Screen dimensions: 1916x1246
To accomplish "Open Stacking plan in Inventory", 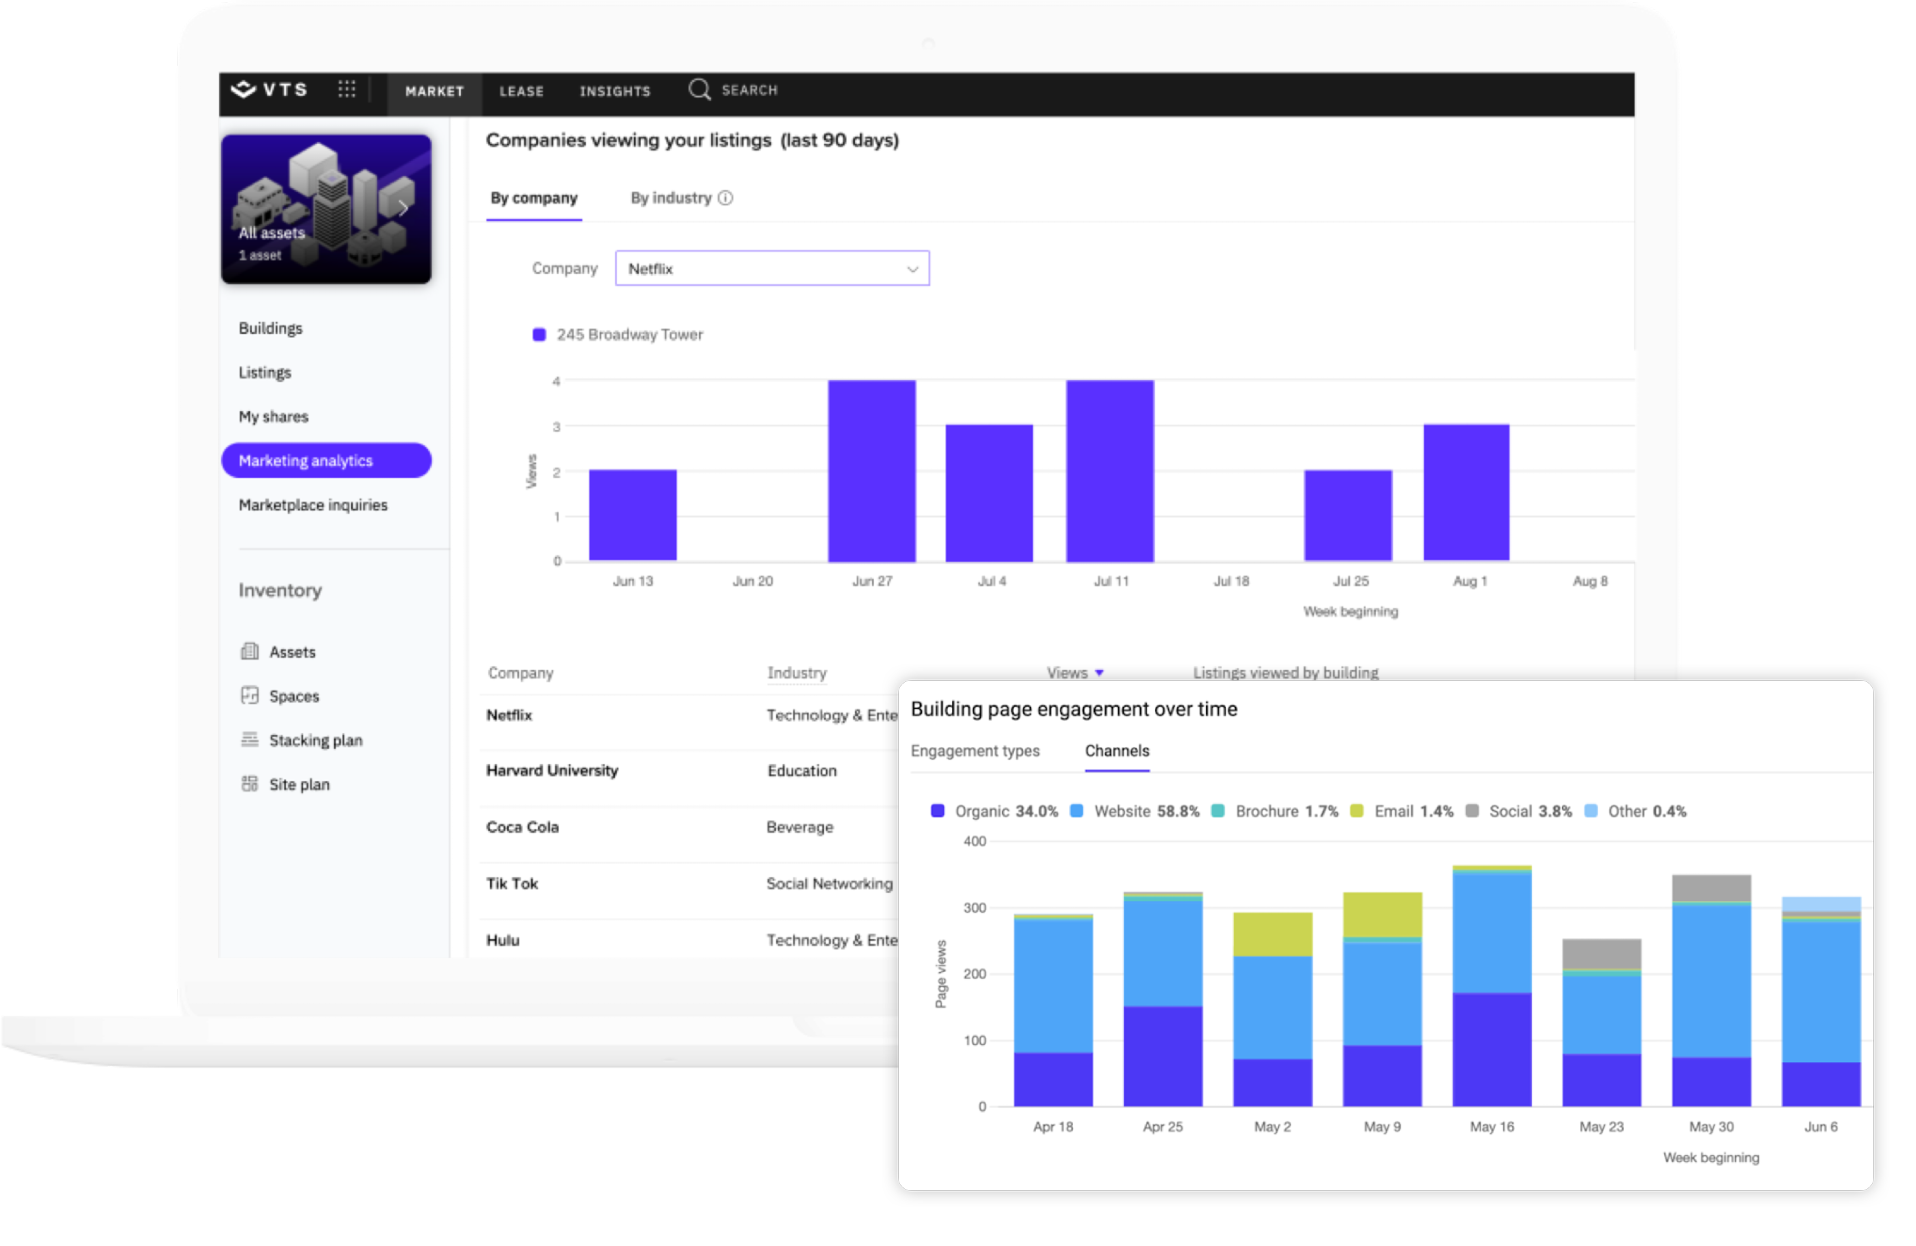I will click(315, 740).
